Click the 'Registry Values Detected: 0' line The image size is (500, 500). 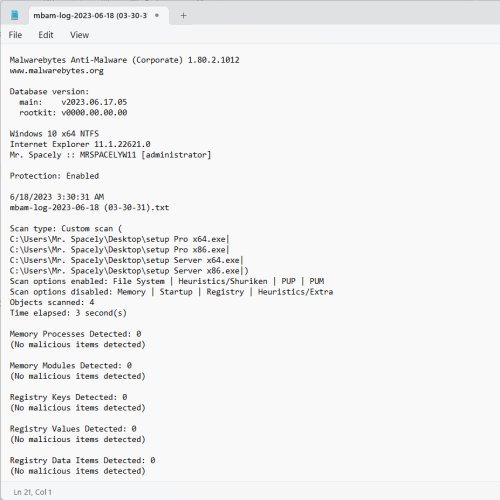pyautogui.click(x=73, y=429)
